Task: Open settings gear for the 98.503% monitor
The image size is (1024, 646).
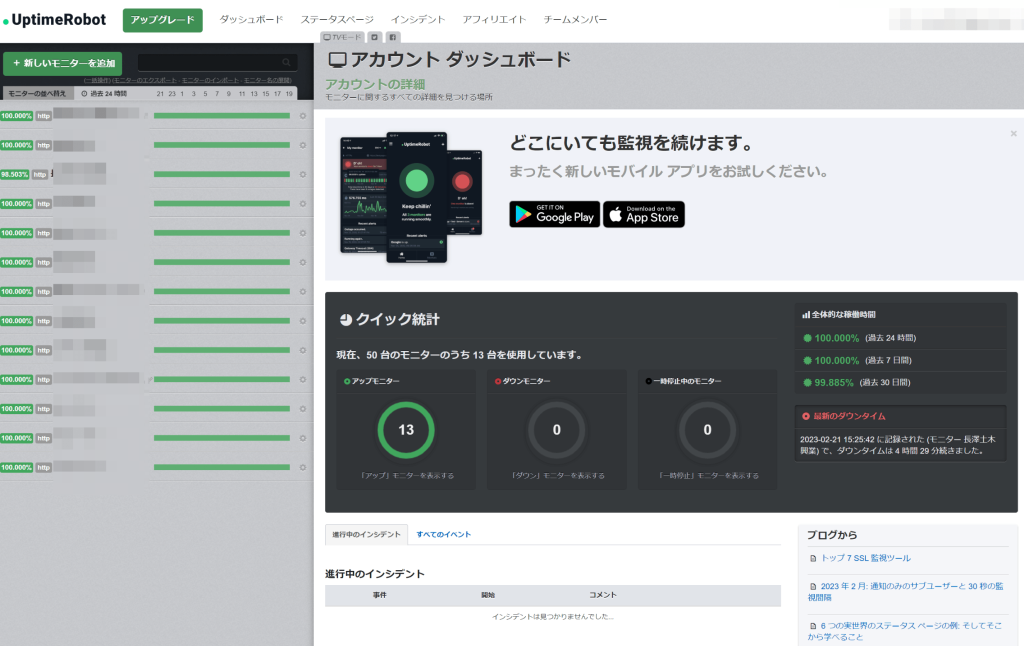Action: pyautogui.click(x=303, y=174)
